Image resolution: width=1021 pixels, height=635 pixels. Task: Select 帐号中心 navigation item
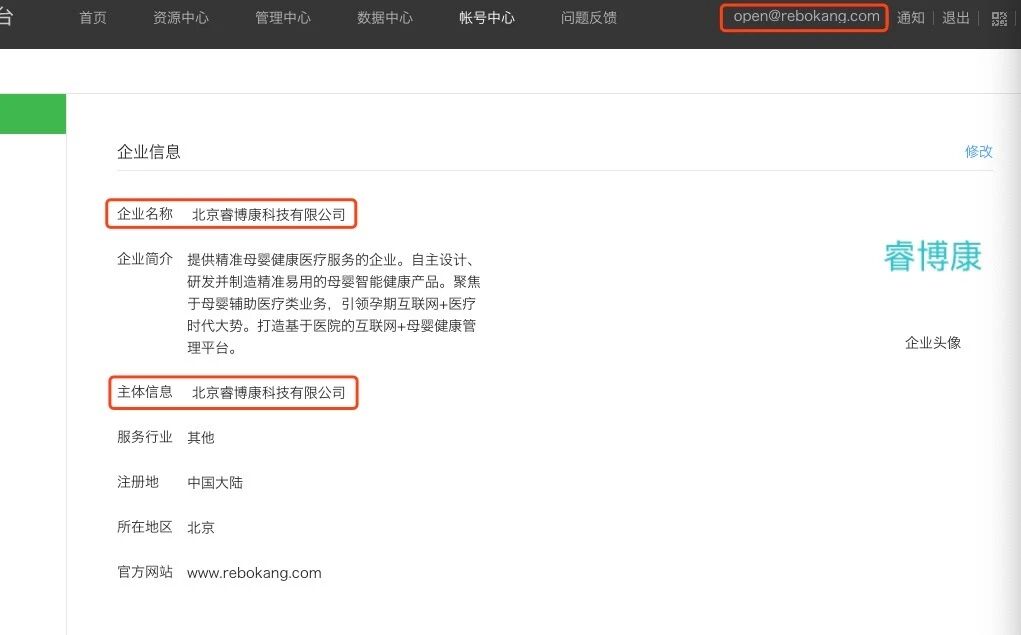pos(487,18)
